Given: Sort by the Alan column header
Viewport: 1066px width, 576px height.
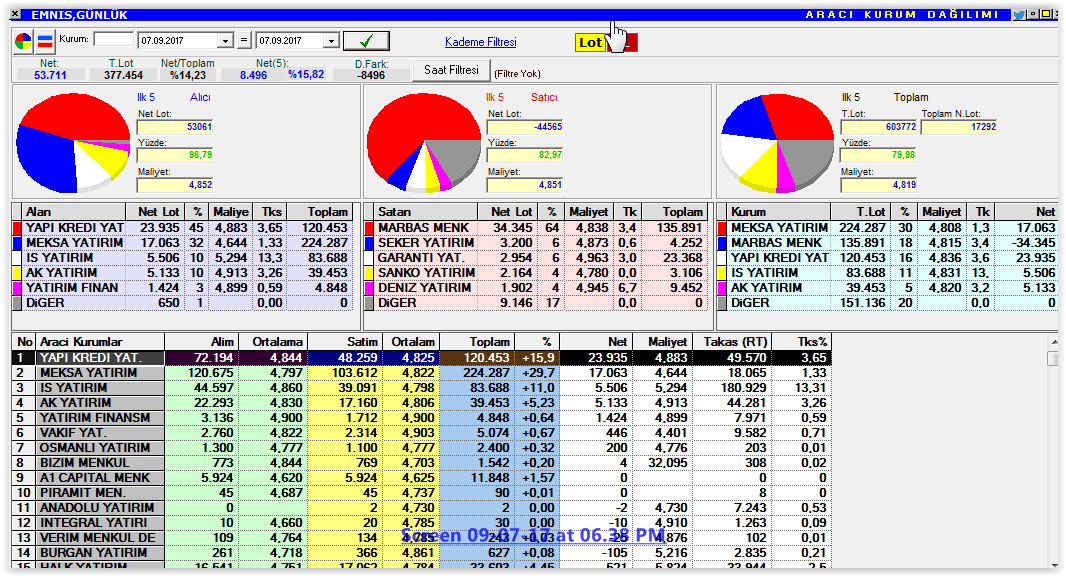Looking at the screenshot, I should coord(73,212).
